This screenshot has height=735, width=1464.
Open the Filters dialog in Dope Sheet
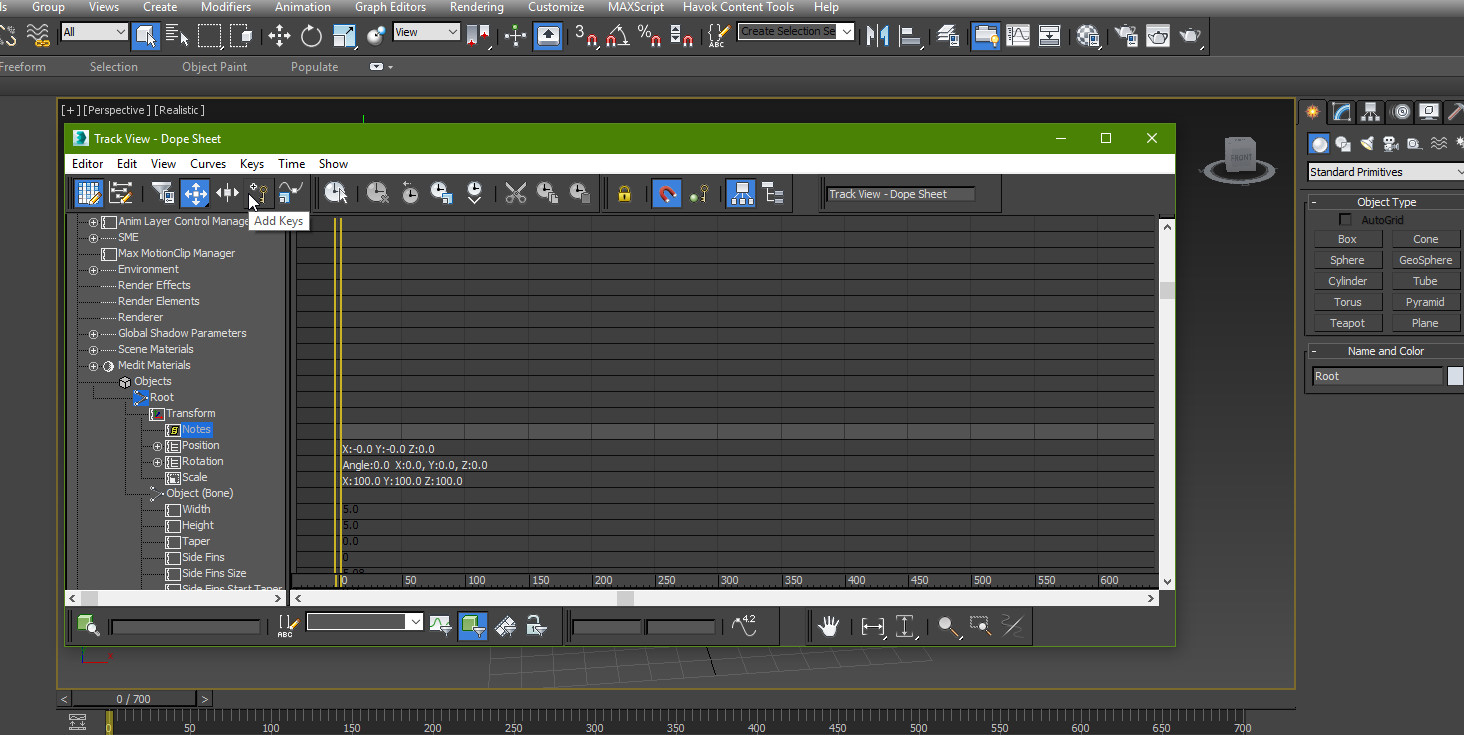162,193
